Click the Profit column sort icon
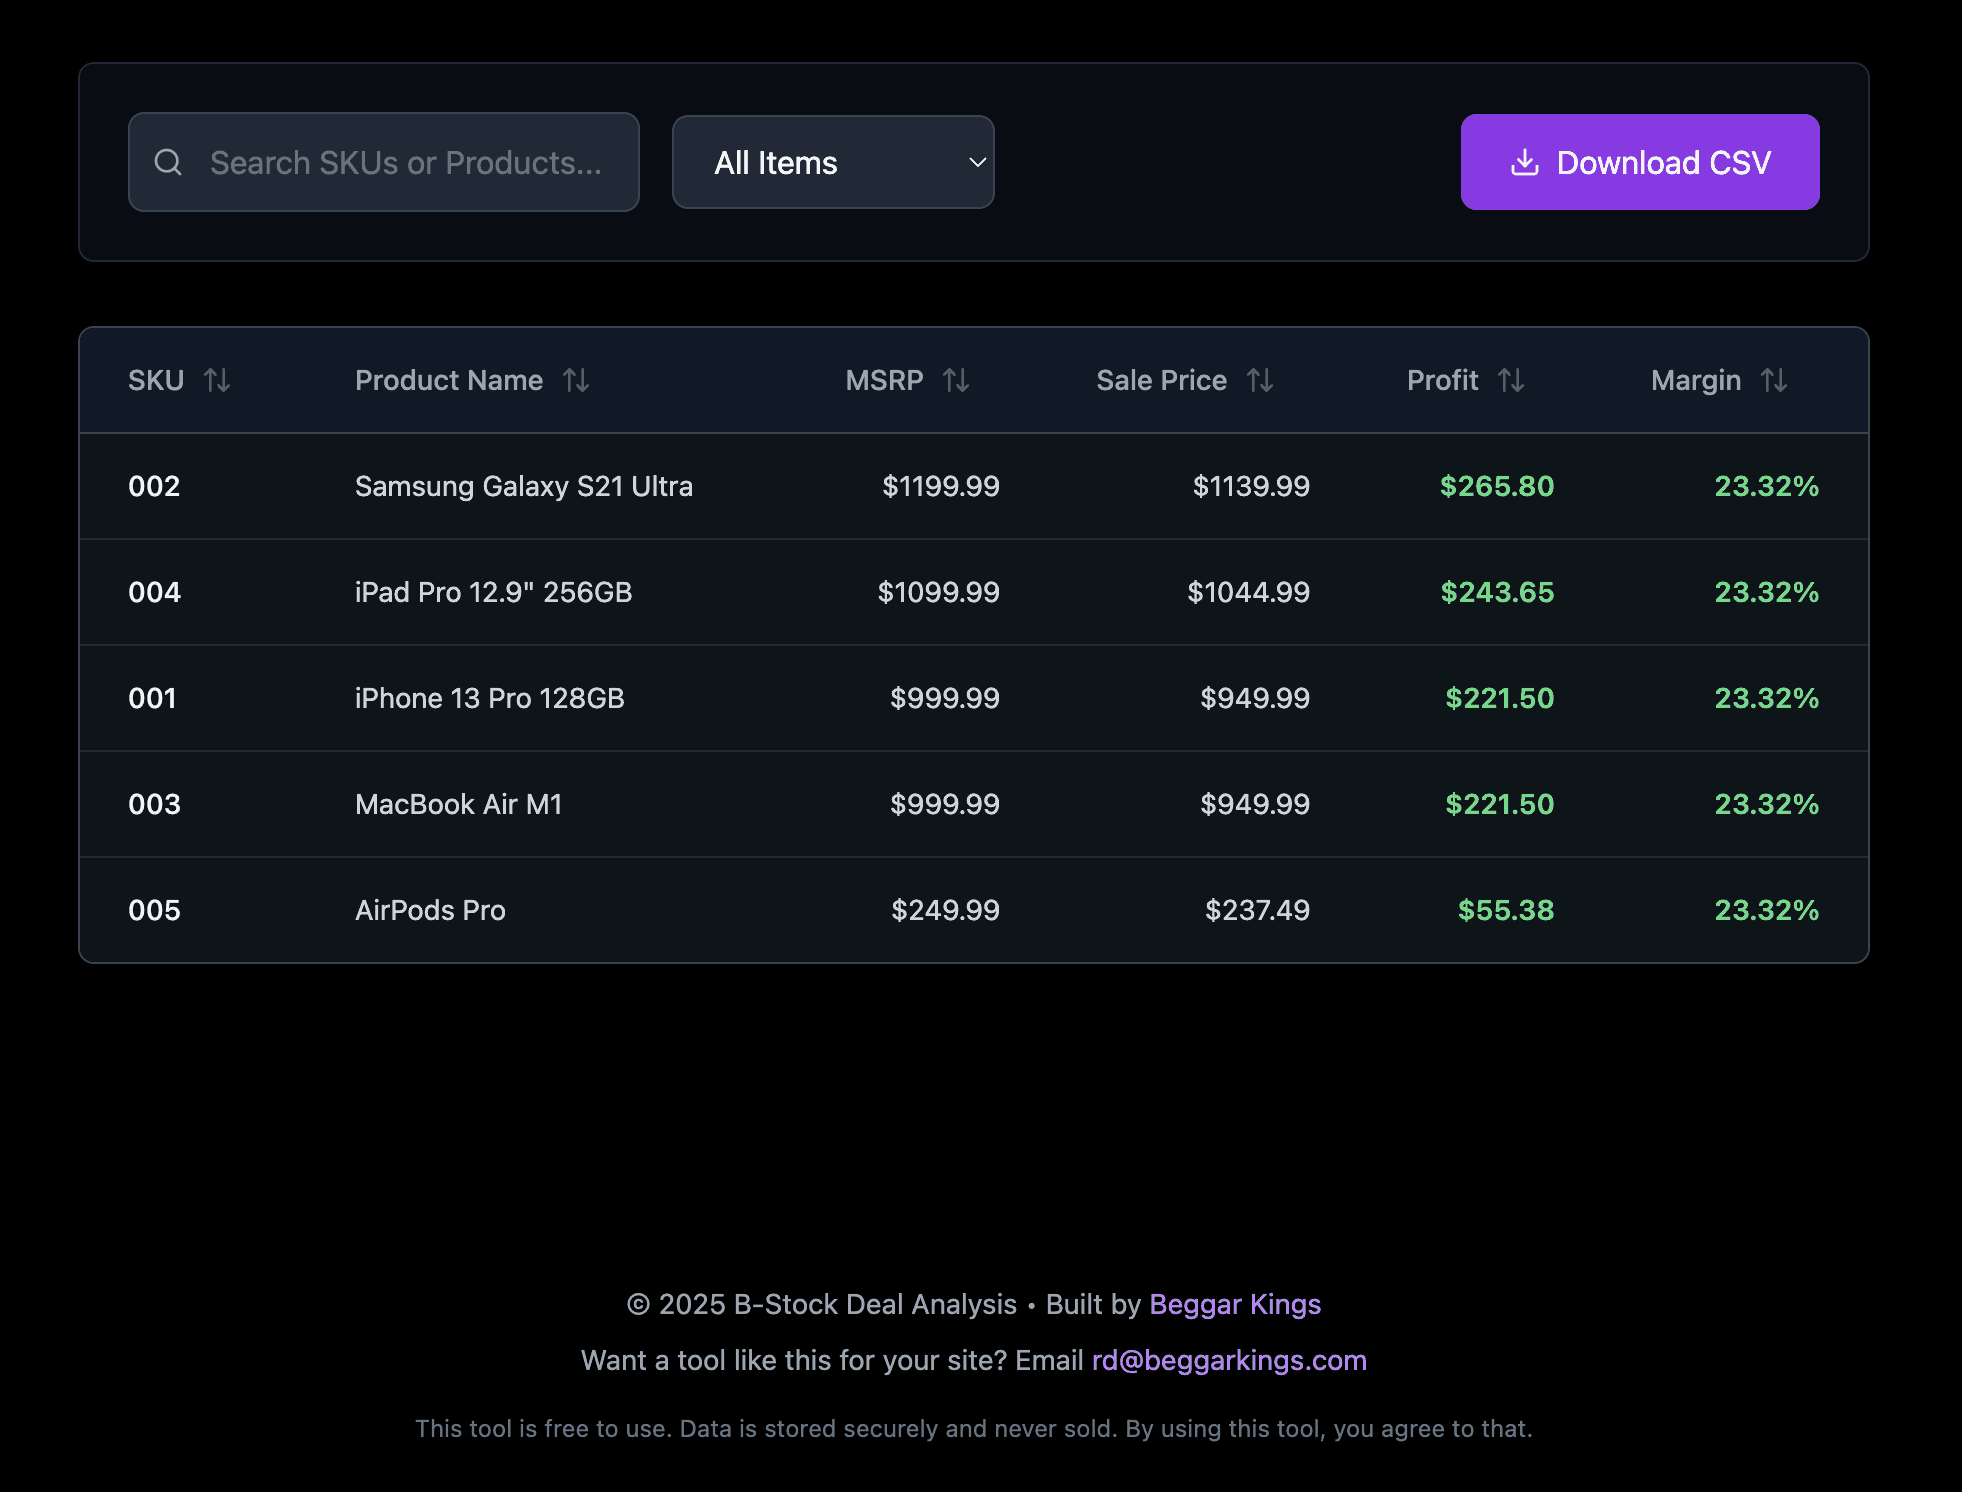Image resolution: width=1962 pixels, height=1492 pixels. click(x=1511, y=380)
